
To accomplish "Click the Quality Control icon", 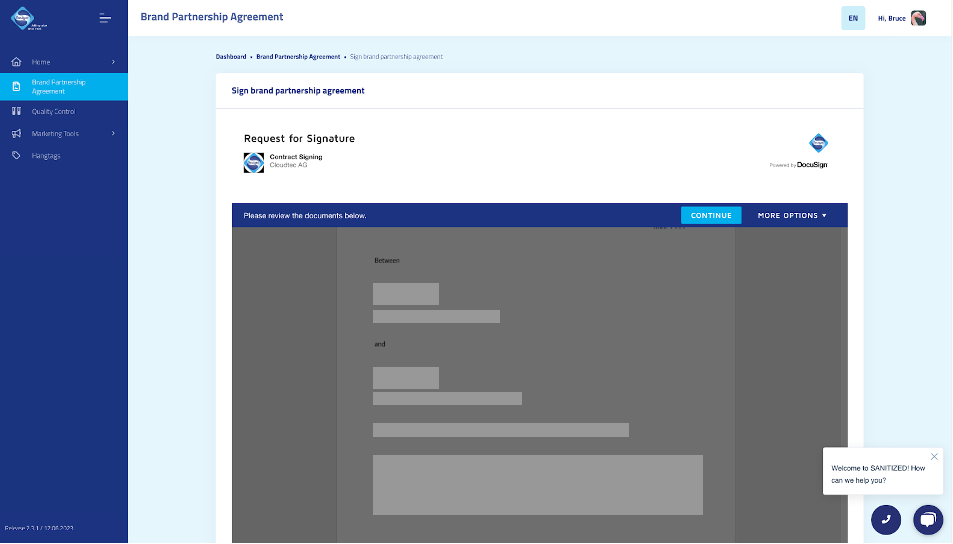I will [16, 111].
